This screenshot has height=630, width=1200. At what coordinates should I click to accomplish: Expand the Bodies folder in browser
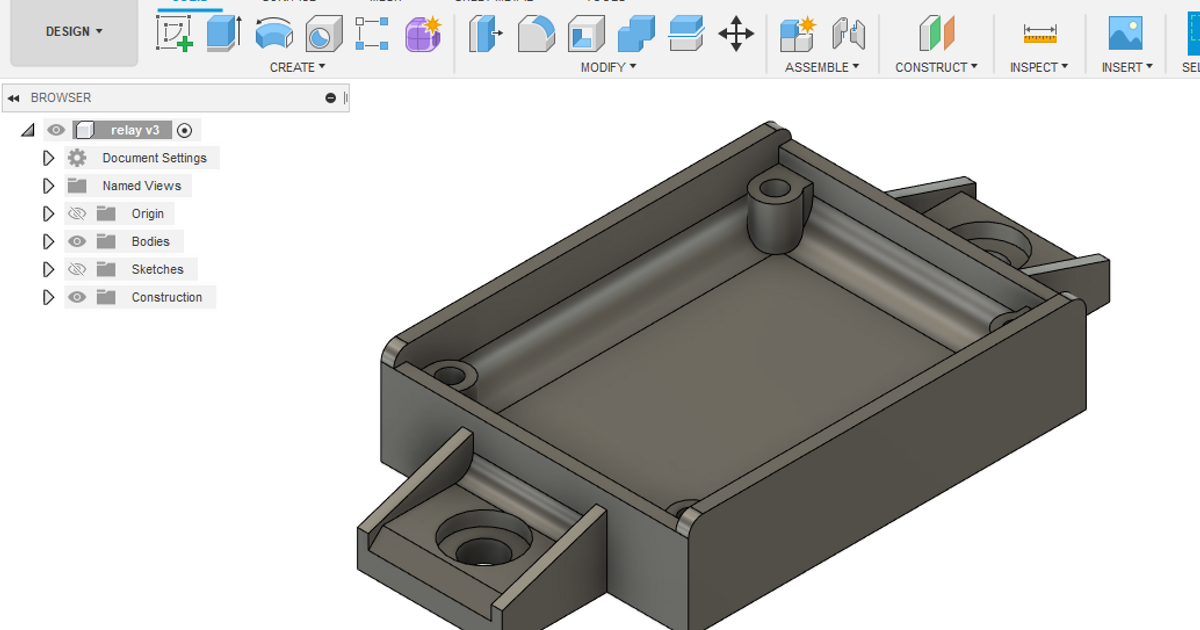point(49,241)
